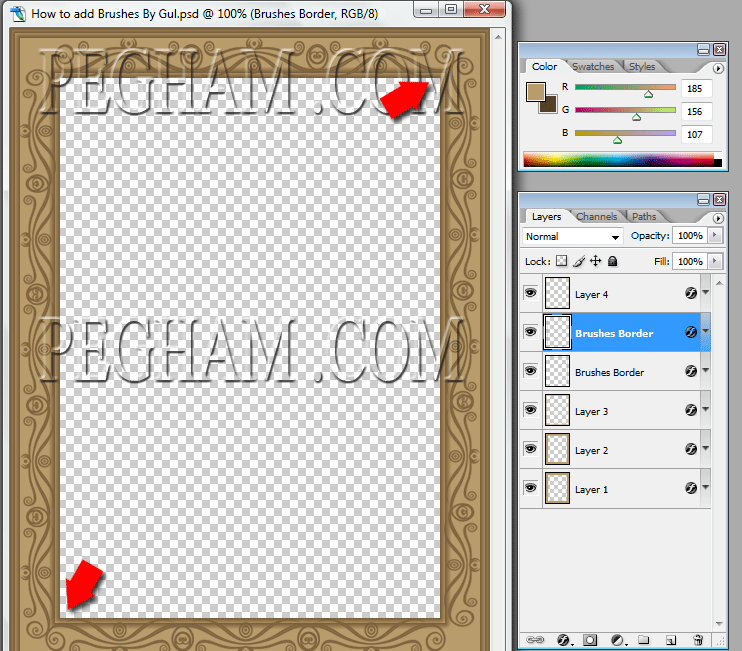
Task: Open Layers panel flyout menu
Action: click(718, 218)
